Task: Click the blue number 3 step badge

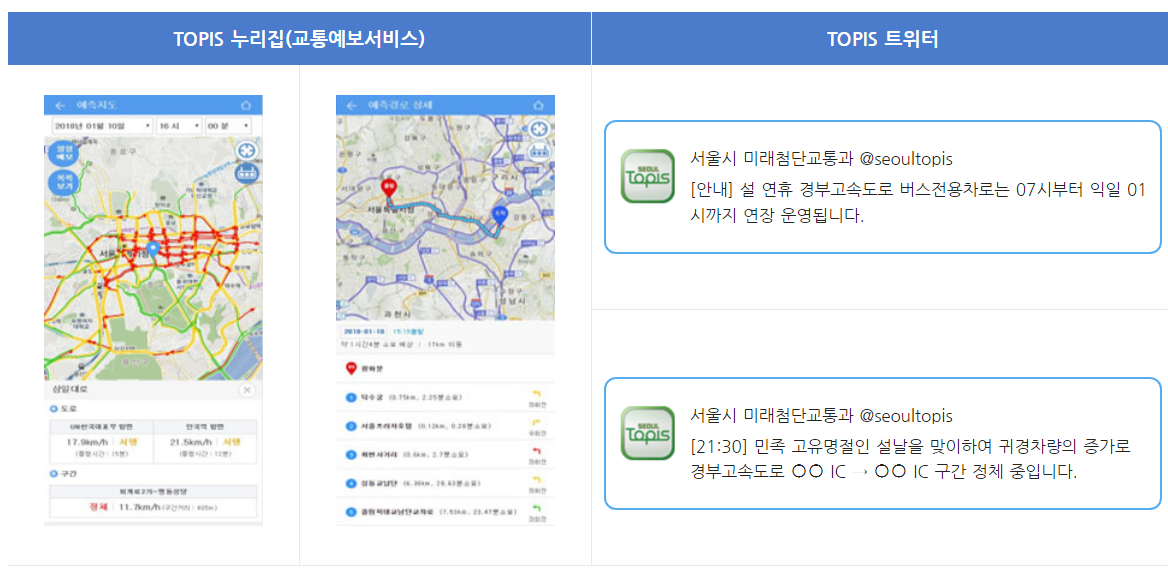Action: point(351,455)
